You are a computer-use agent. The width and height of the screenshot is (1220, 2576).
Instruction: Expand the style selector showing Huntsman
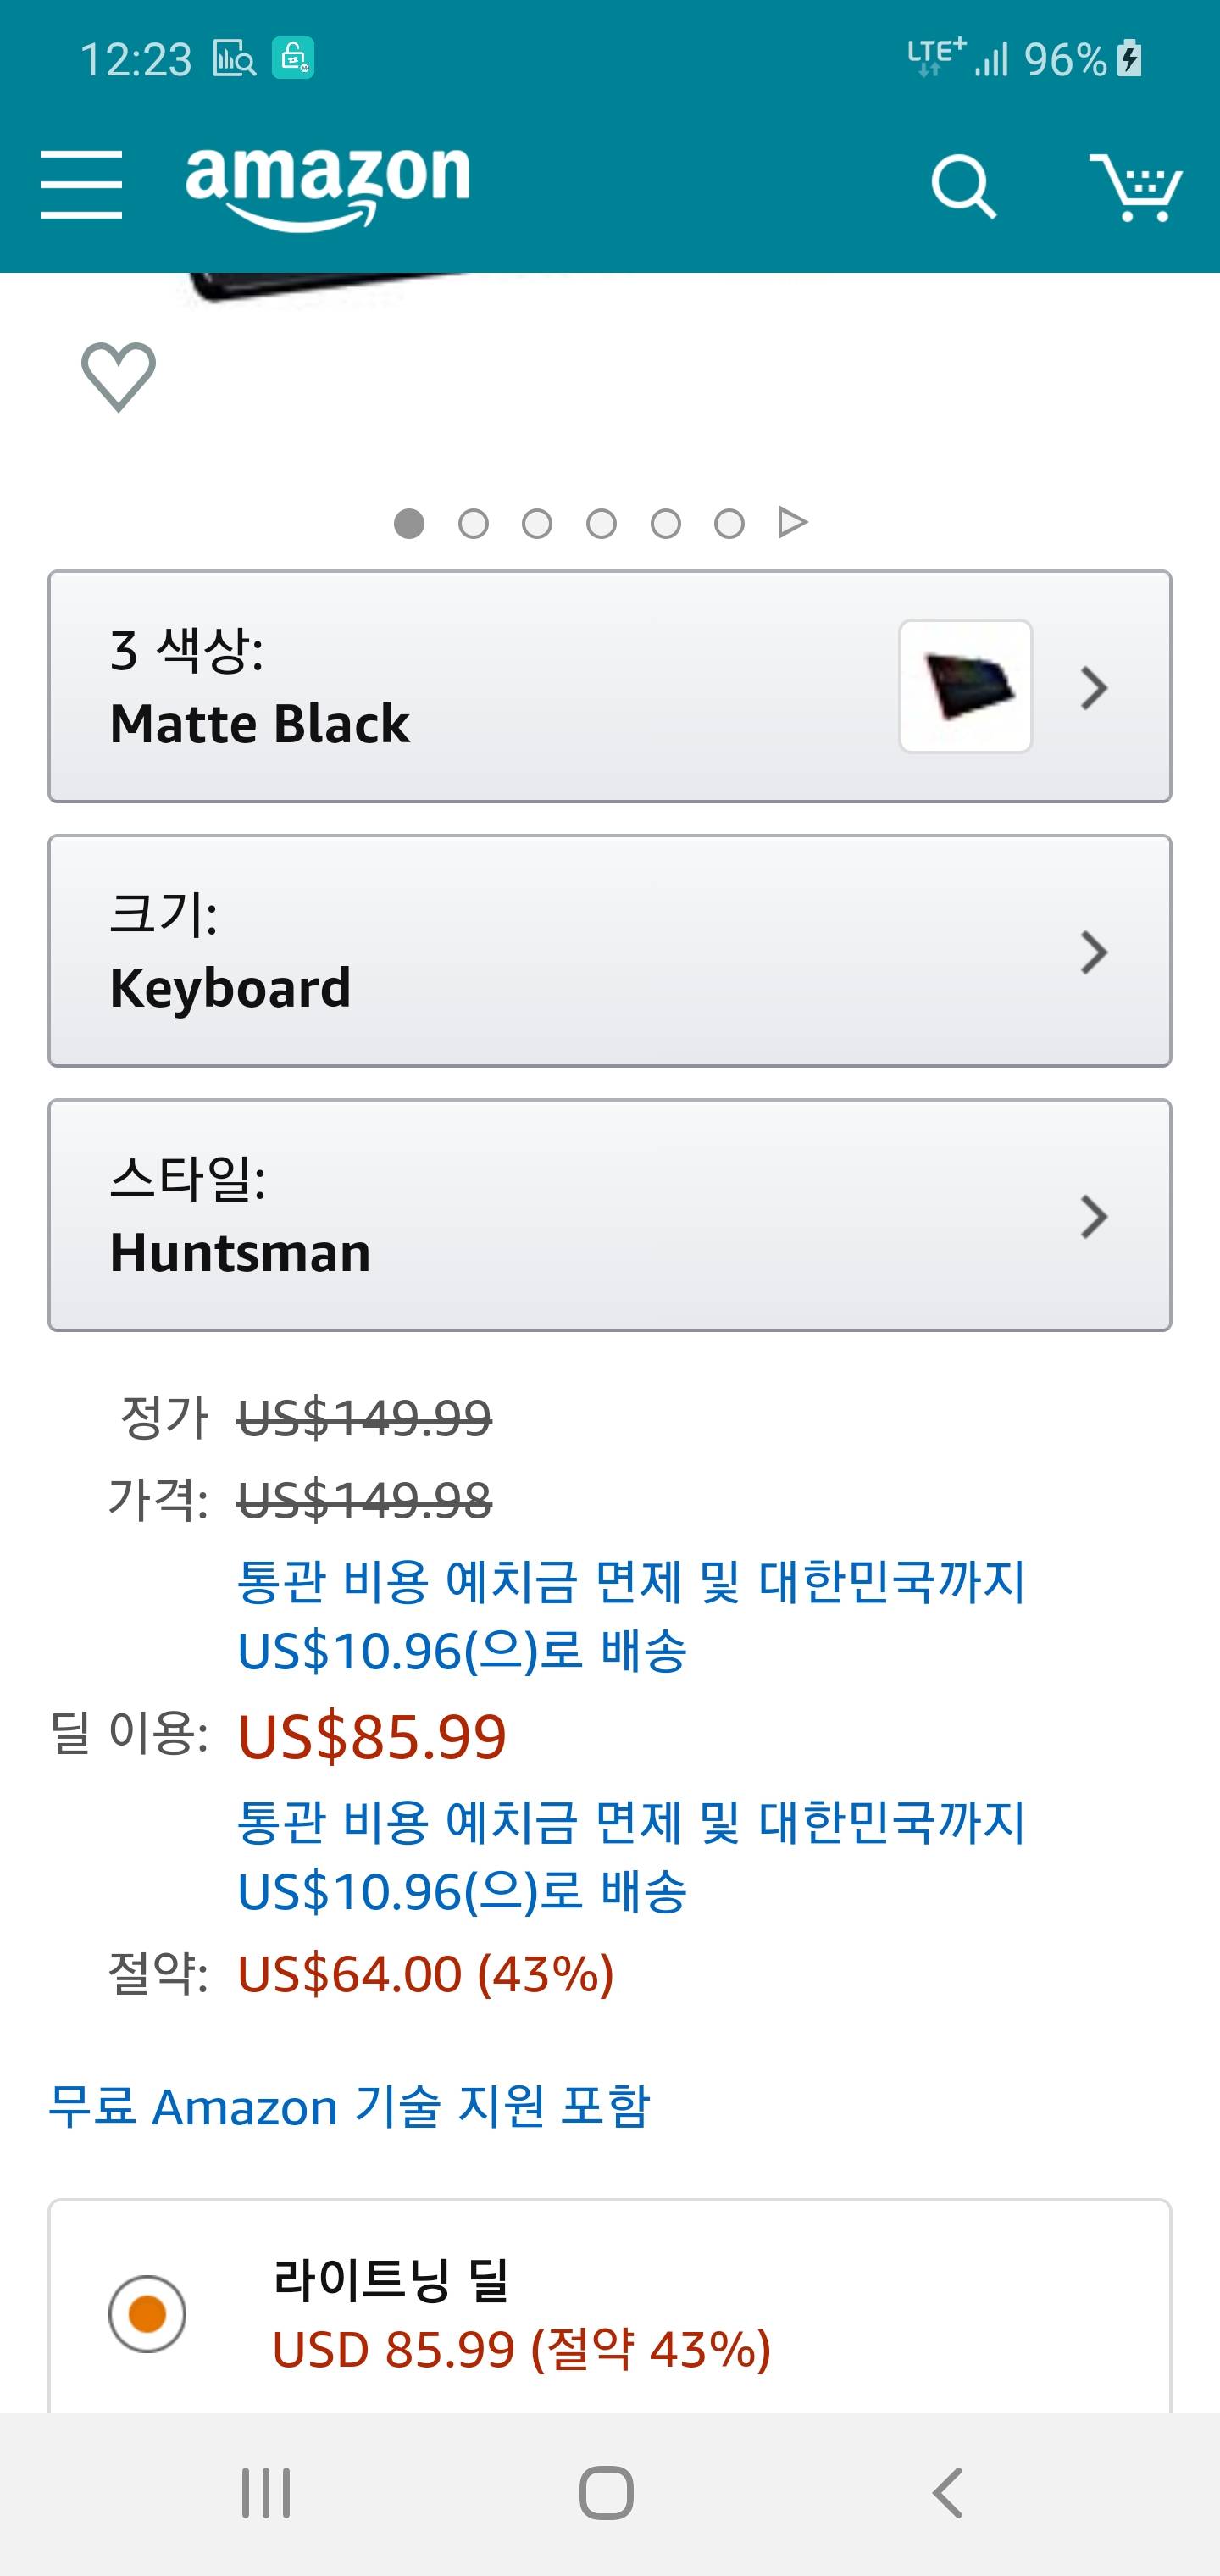[x=609, y=1215]
